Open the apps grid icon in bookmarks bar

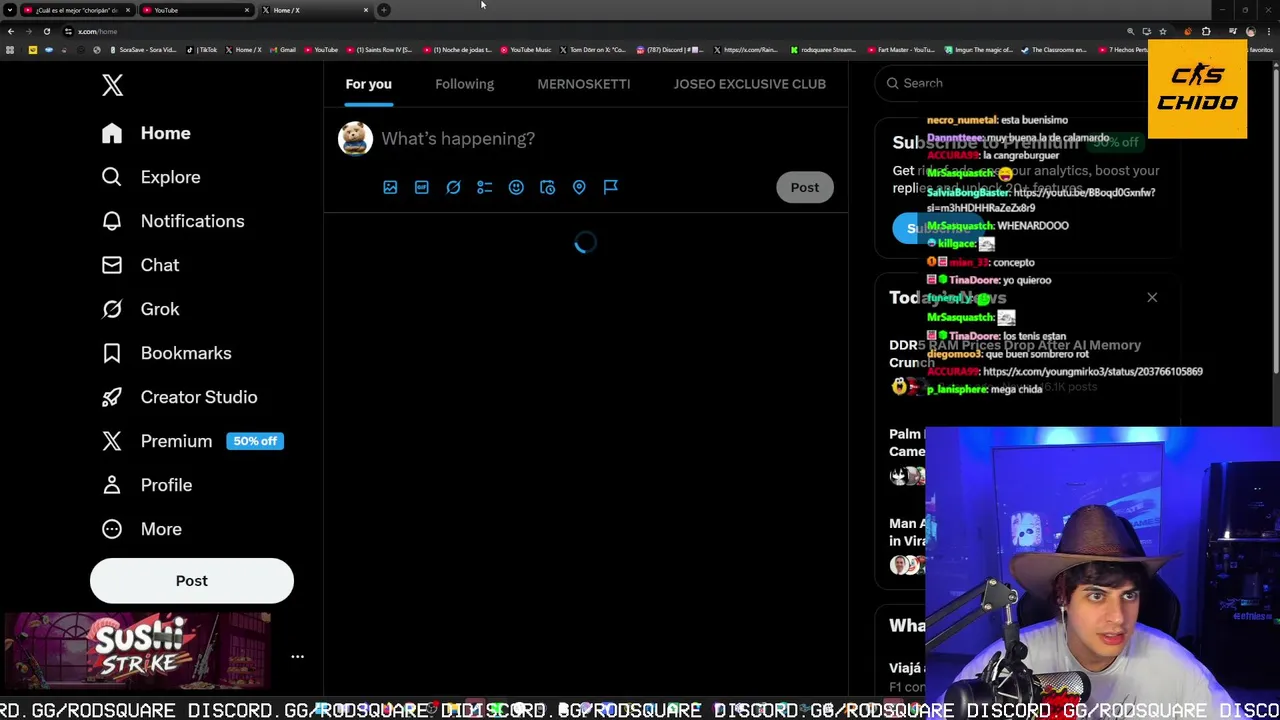10,49
